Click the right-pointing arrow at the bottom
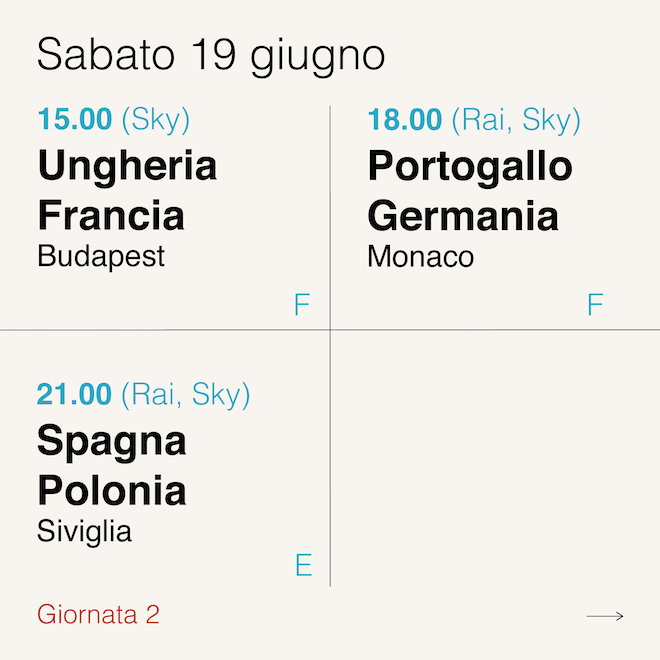 (605, 616)
